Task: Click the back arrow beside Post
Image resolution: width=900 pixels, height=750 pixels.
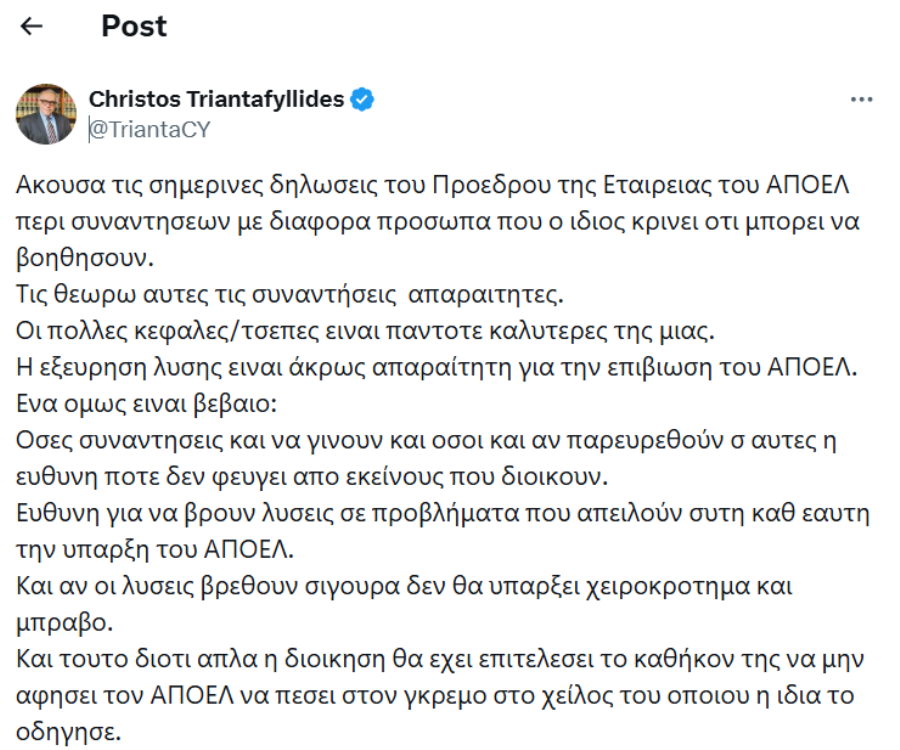Action: [x=32, y=27]
